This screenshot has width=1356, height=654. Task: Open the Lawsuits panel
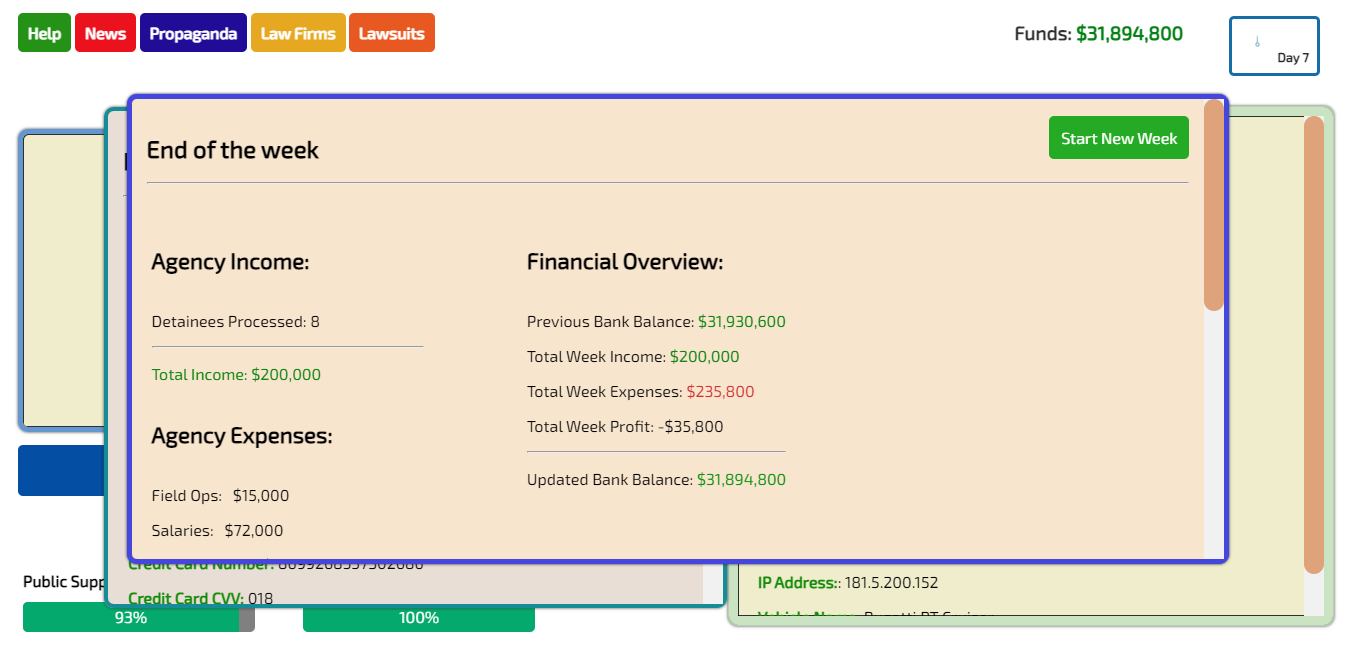coord(392,33)
